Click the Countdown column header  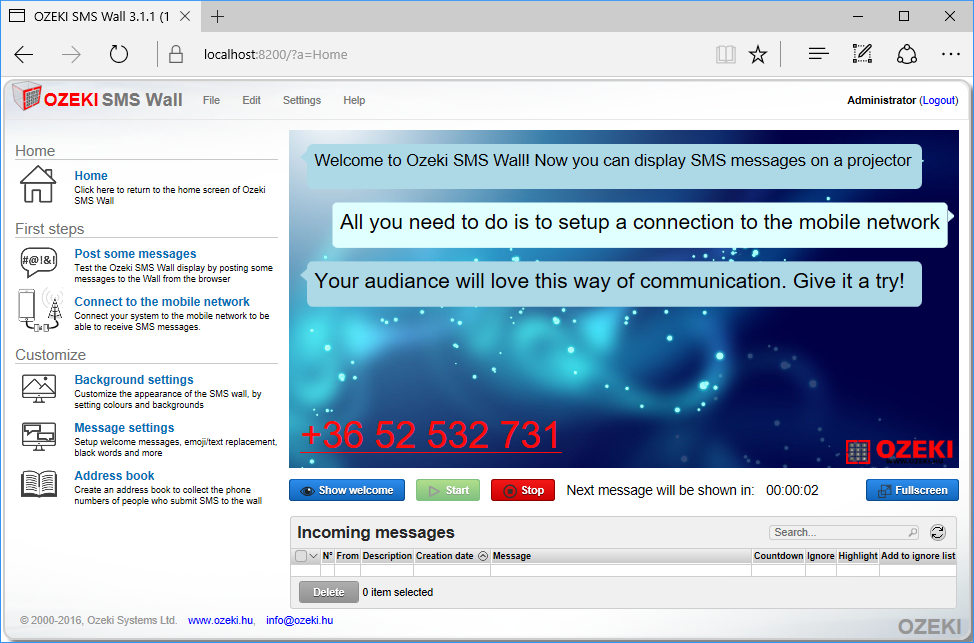pos(778,556)
